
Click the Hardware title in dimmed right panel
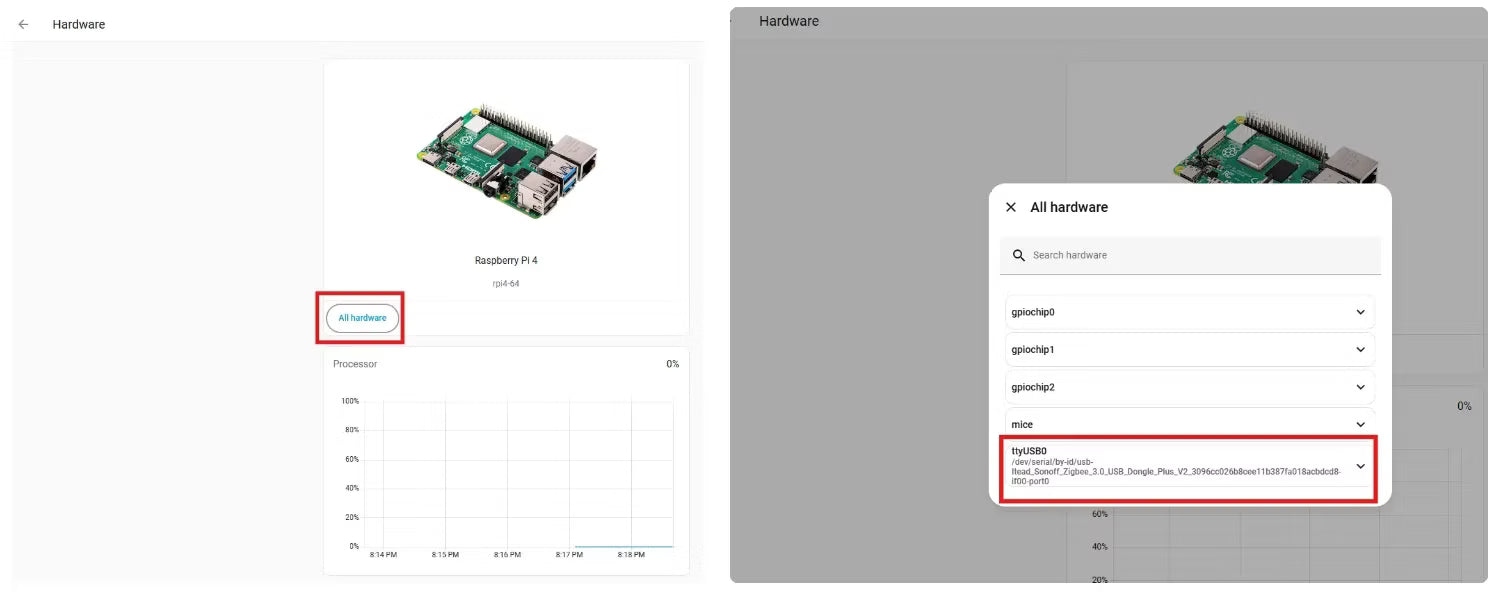[789, 21]
